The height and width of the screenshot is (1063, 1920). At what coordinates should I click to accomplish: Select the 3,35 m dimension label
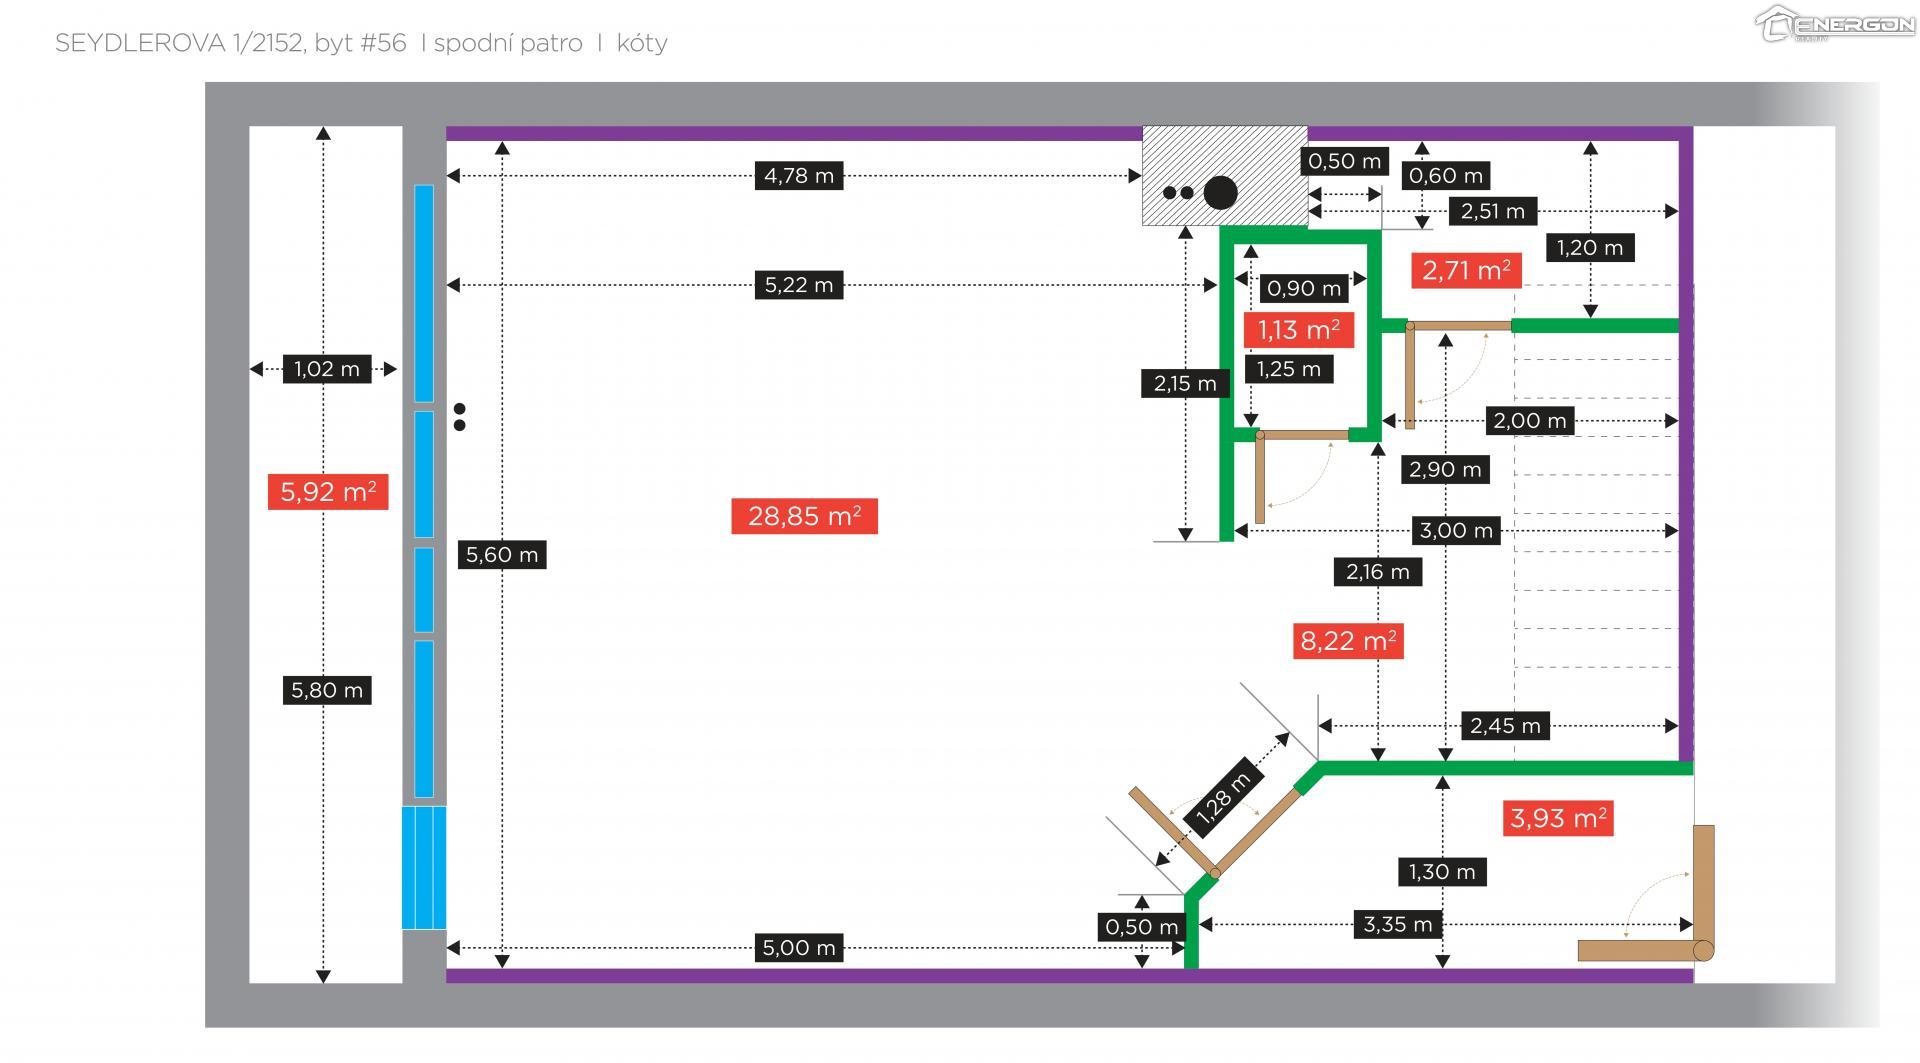point(1397,924)
